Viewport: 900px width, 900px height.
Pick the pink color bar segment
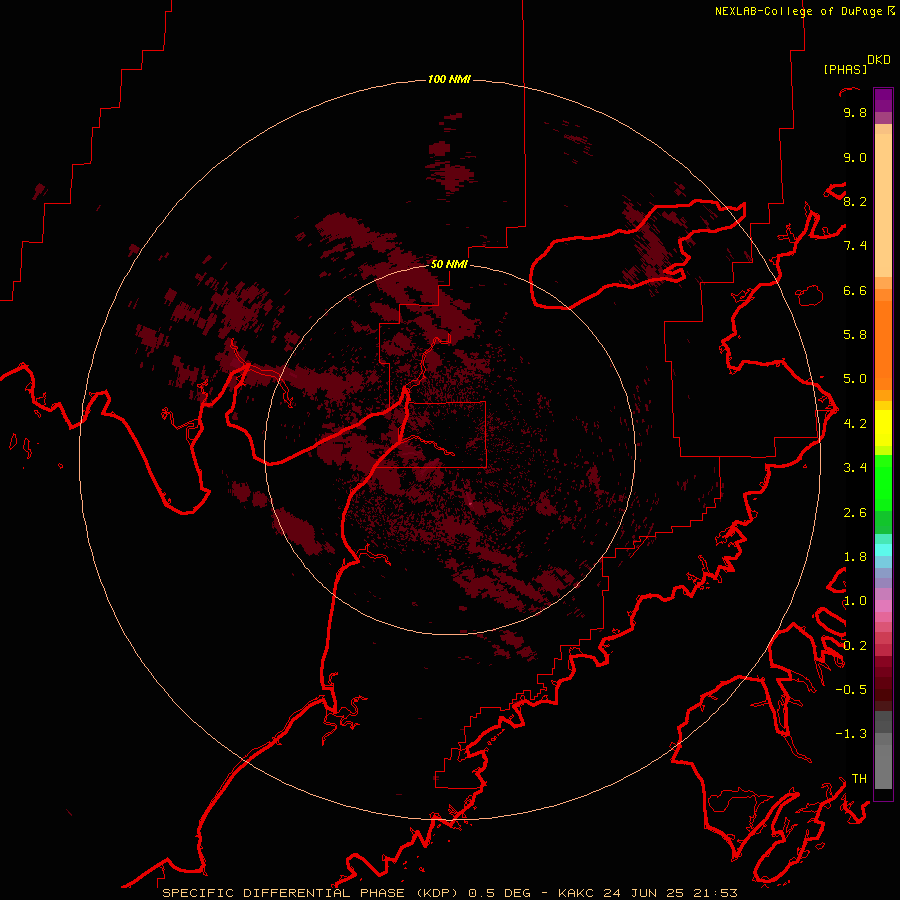coord(883,606)
